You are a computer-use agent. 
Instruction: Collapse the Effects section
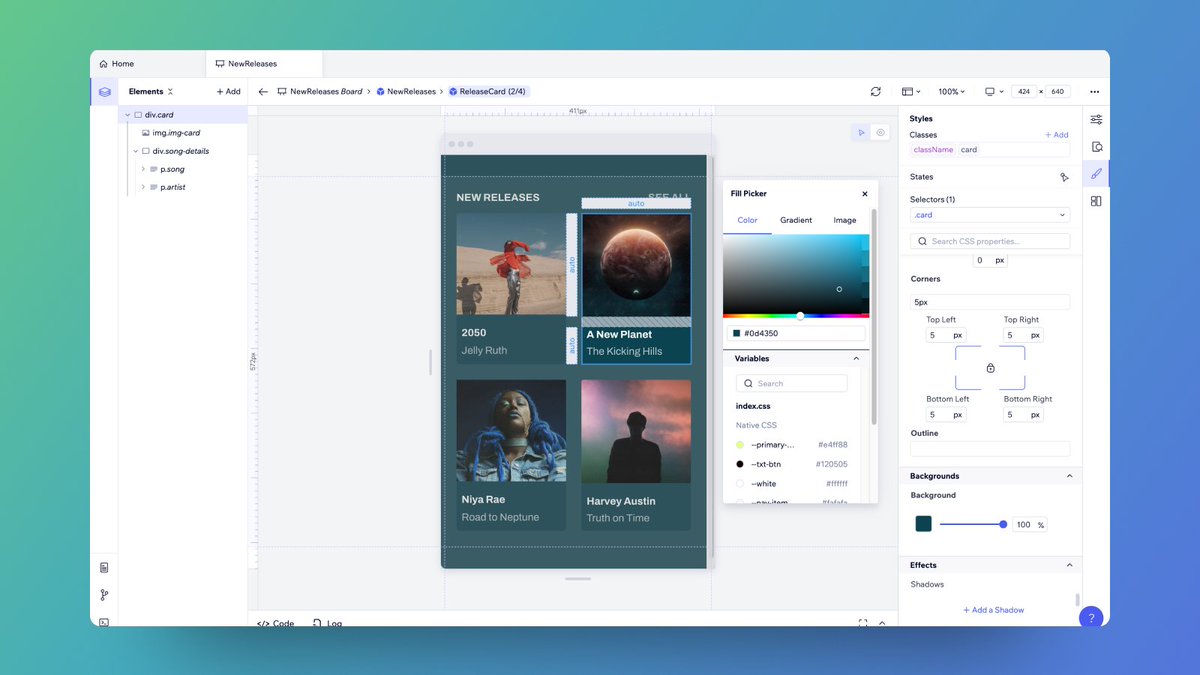pos(1069,565)
